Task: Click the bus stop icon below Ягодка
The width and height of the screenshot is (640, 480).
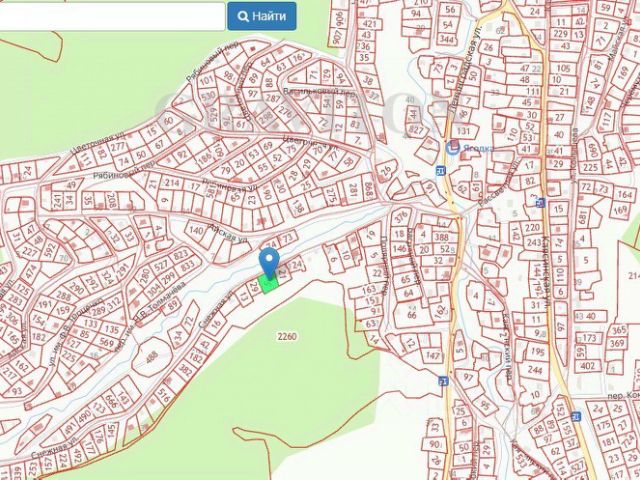Action: pos(441,170)
